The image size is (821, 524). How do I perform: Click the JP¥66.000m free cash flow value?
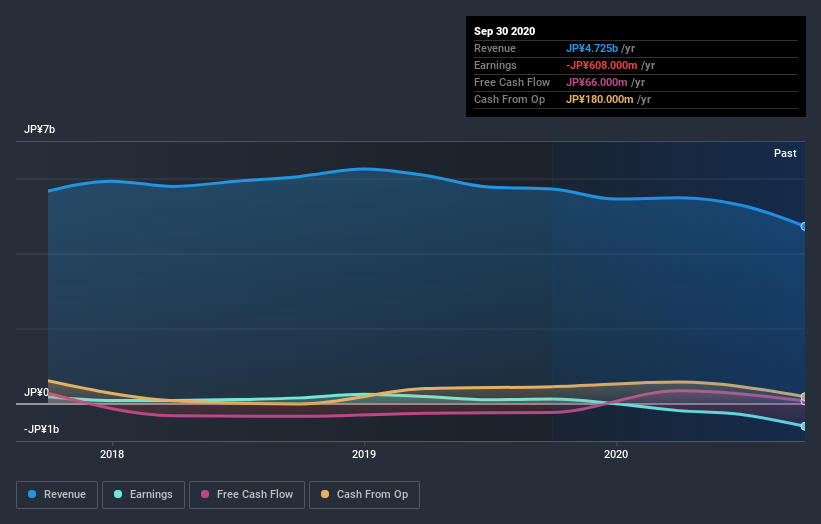596,82
